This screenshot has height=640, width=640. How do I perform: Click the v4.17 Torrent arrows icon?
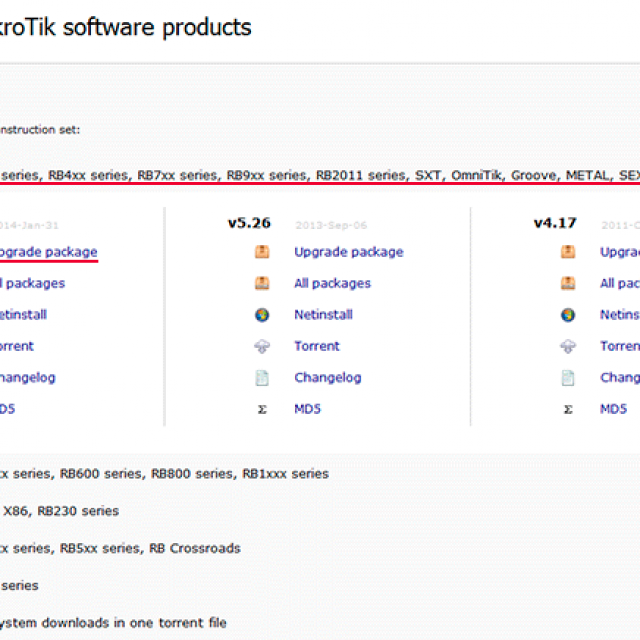568,346
